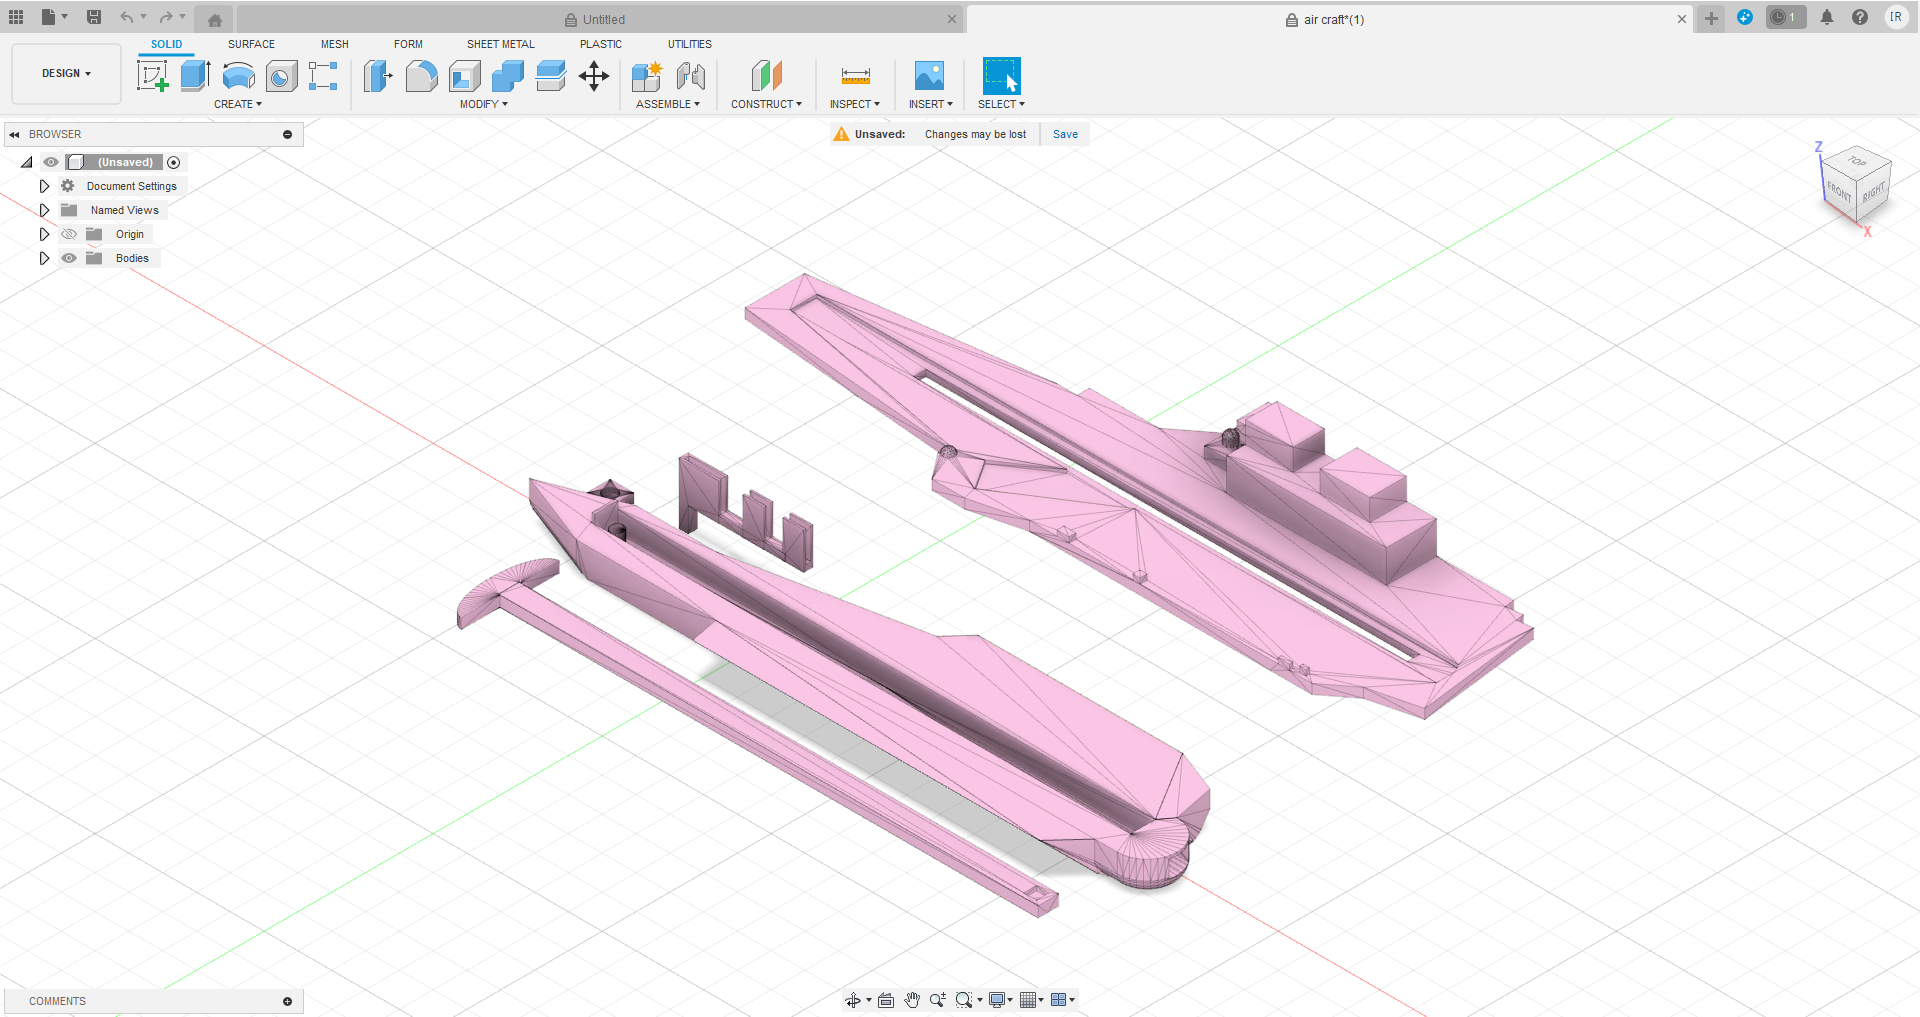Switch to the MESH tab
Viewport: 1920px width, 1017px height.
click(335, 44)
